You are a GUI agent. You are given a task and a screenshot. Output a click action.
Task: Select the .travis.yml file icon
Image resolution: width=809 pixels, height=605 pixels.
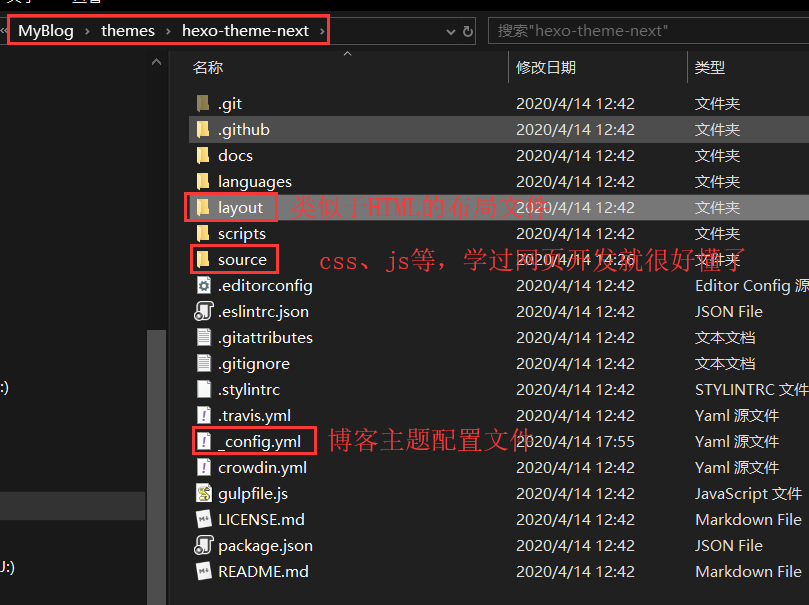click(203, 415)
